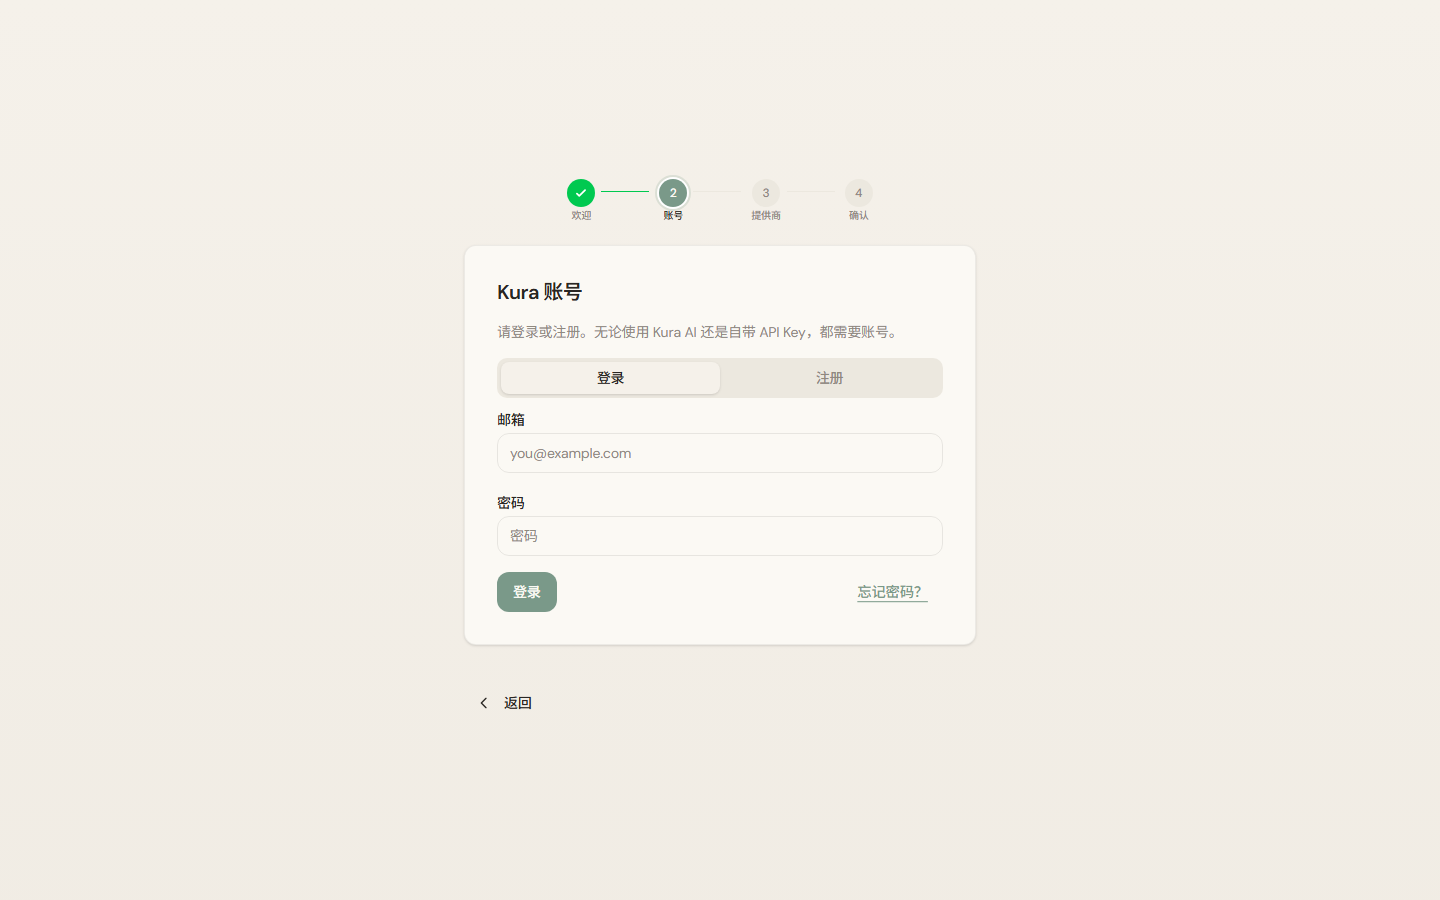Viewport: 1440px width, 900px height.
Task: Click the green checkmark Welcome step icon
Action: [581, 193]
